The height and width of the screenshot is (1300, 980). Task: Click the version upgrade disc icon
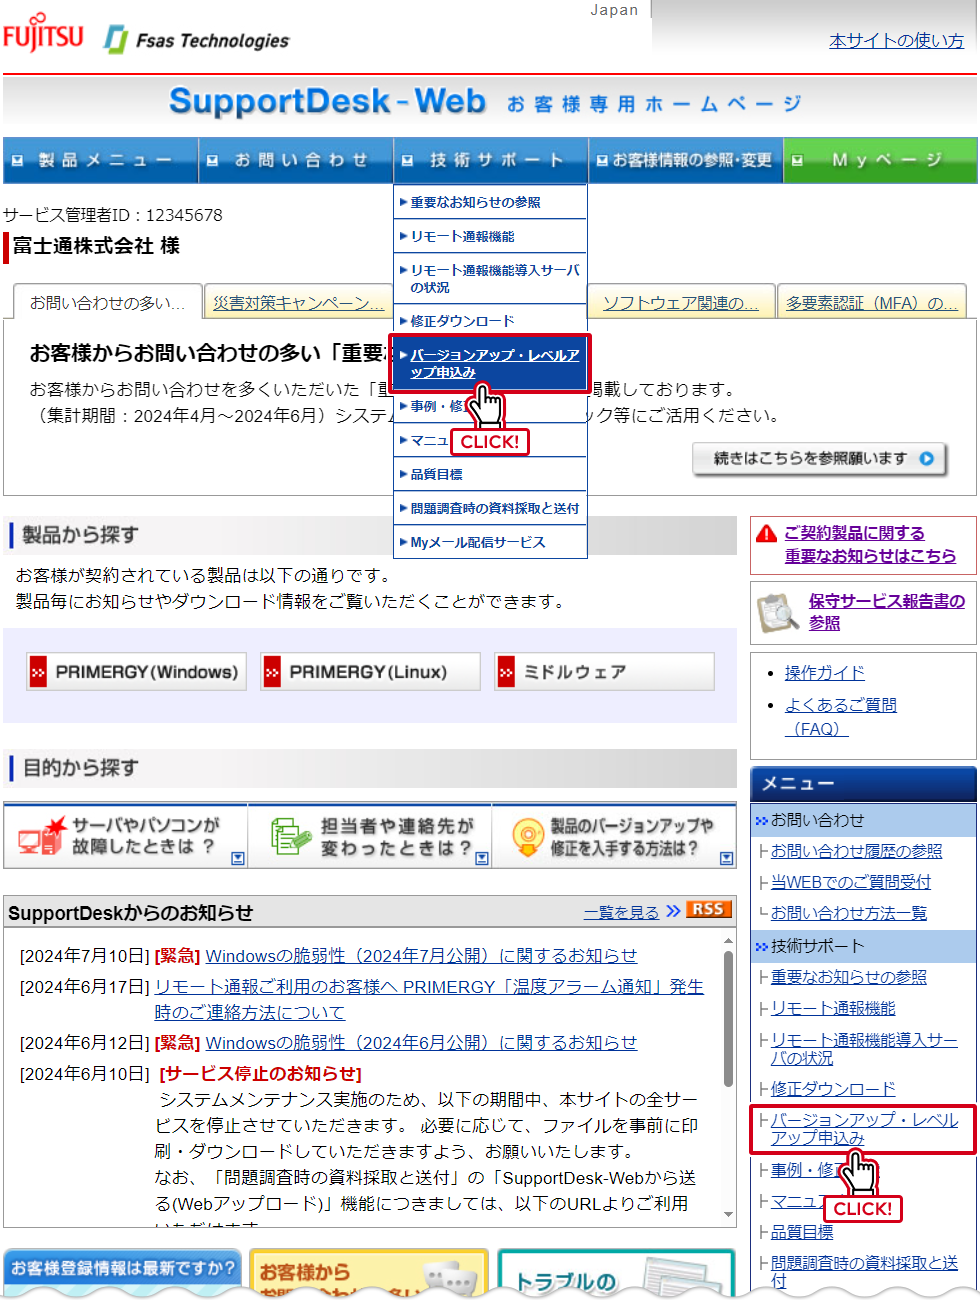click(x=527, y=837)
